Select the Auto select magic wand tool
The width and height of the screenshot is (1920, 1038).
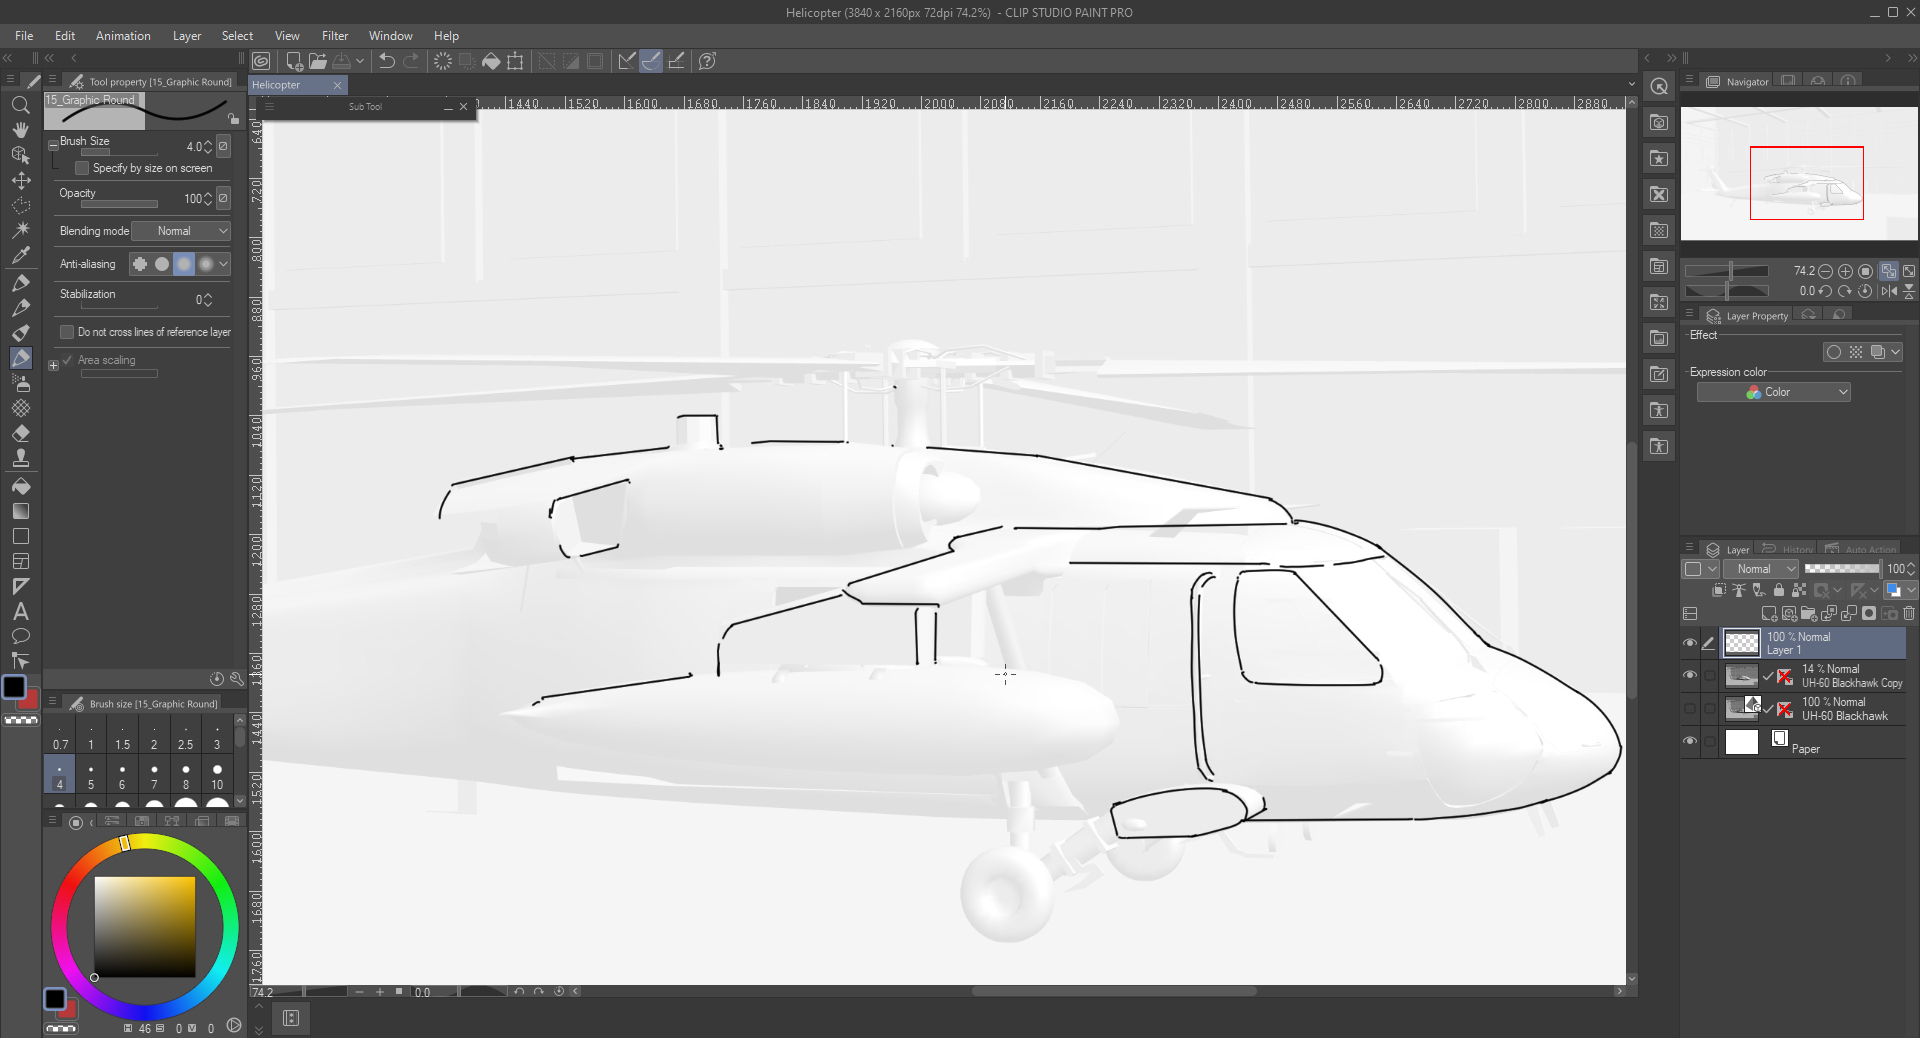coord(20,230)
